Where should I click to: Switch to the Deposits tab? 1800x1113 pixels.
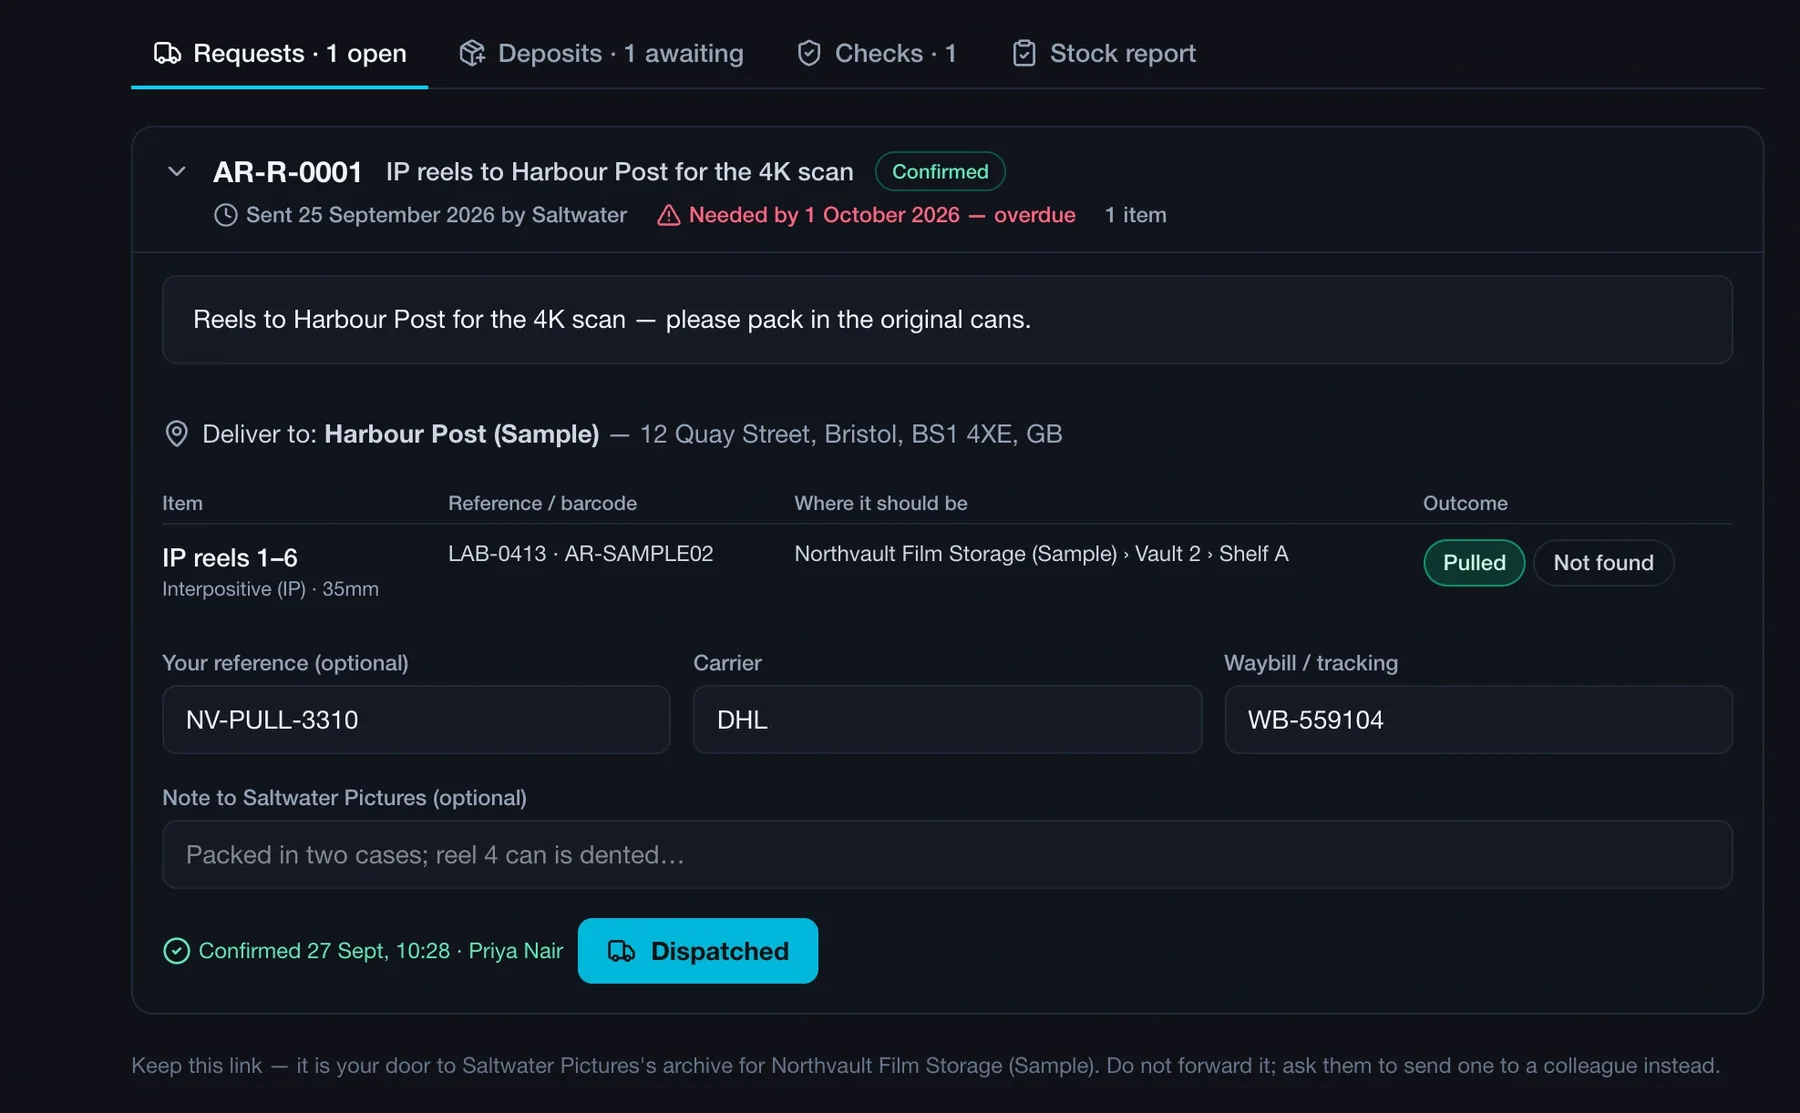[x=601, y=53]
